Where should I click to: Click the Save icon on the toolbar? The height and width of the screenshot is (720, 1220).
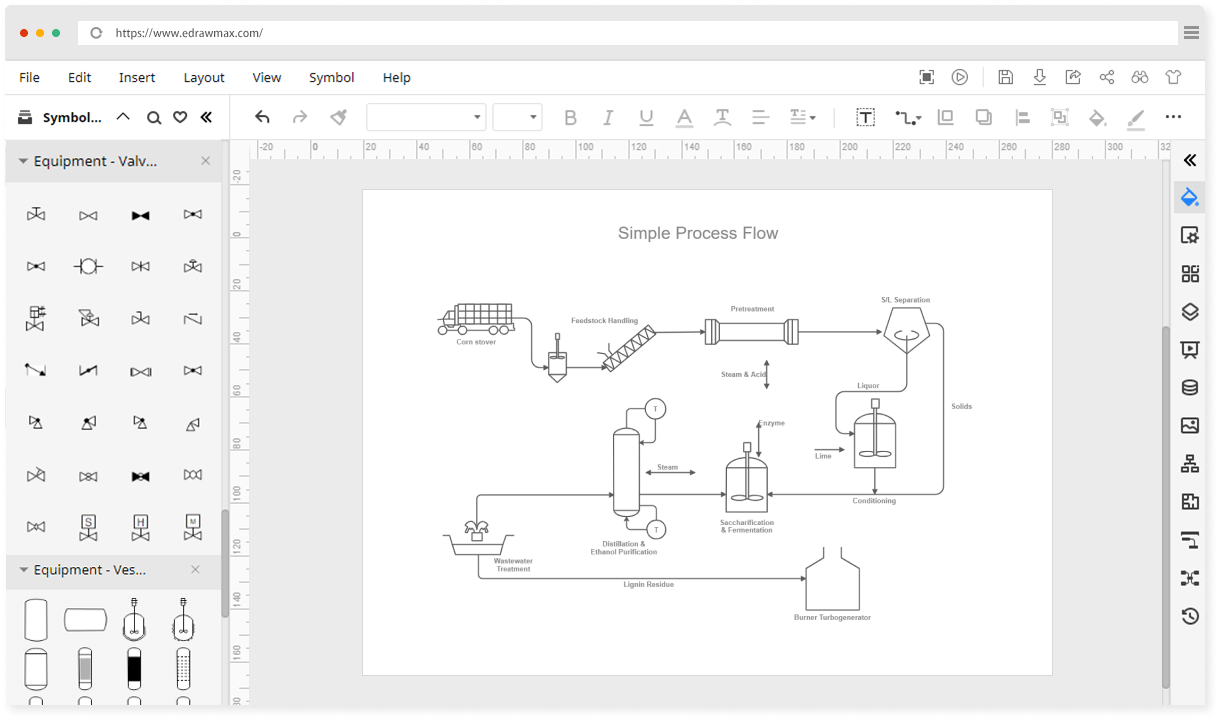click(x=1005, y=77)
